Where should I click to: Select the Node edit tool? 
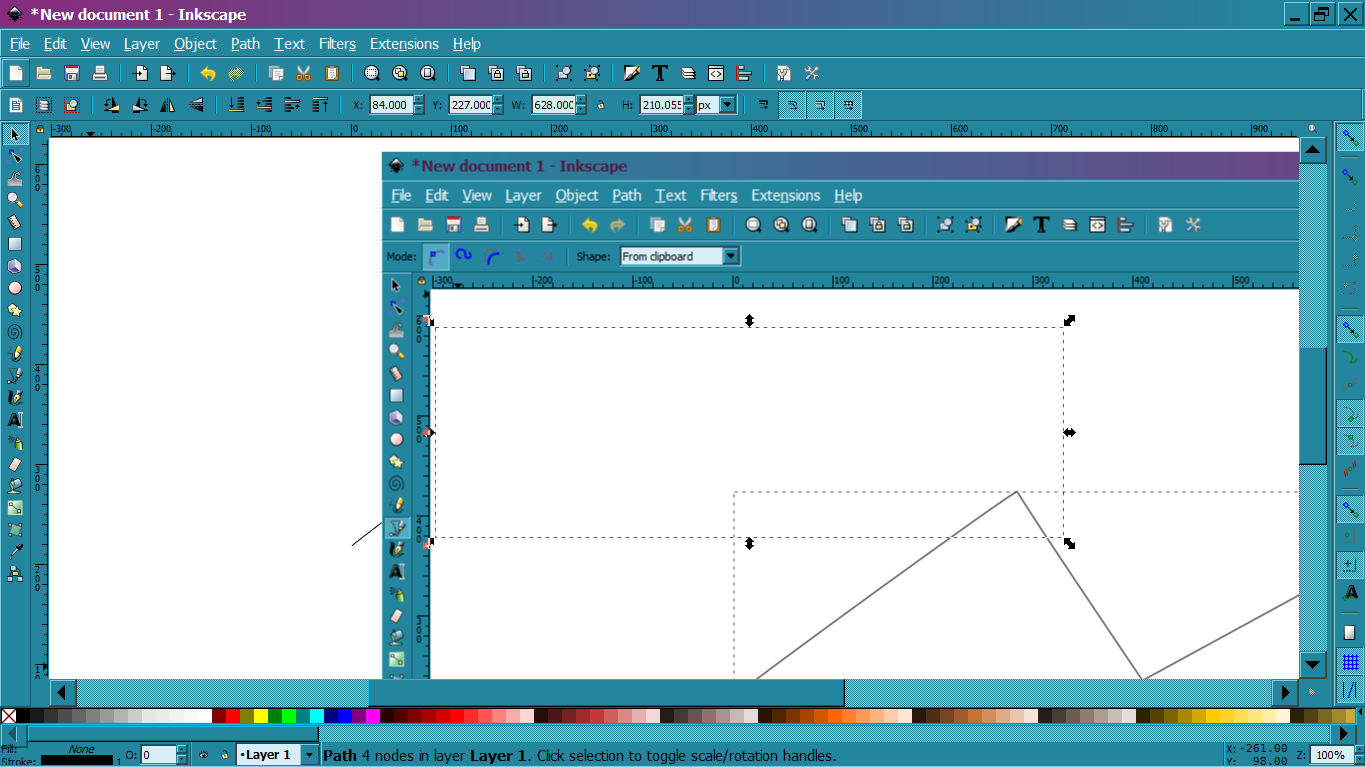click(15, 156)
